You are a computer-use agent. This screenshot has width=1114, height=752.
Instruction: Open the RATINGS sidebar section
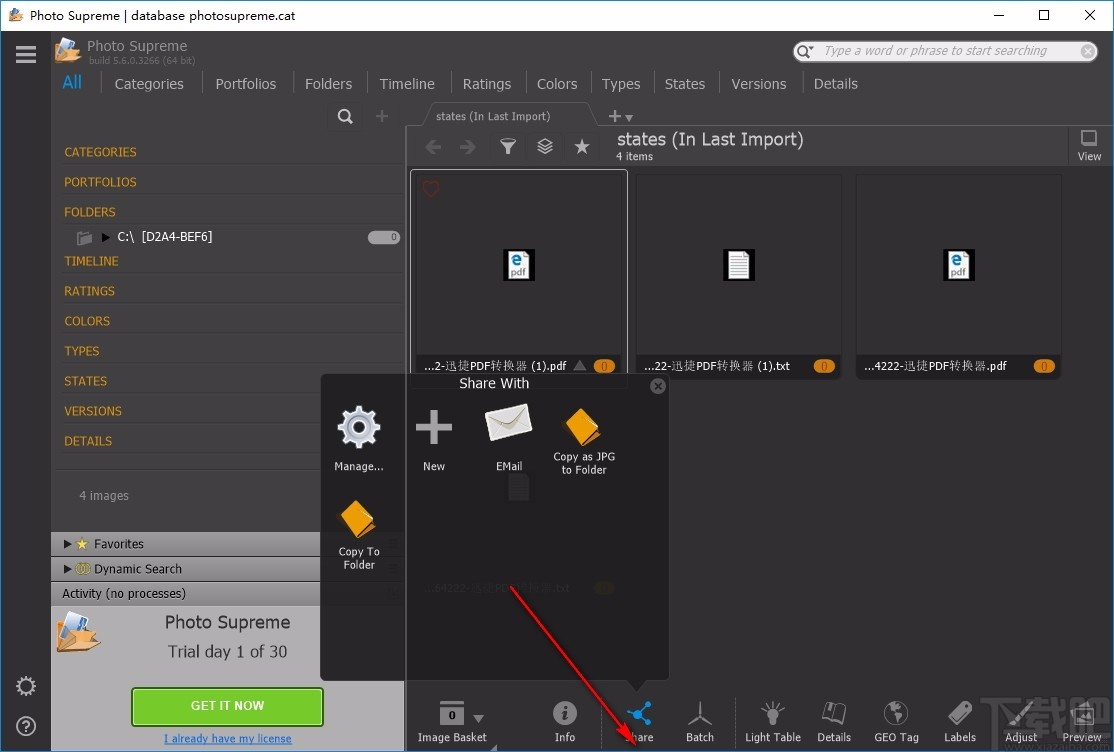coord(90,291)
